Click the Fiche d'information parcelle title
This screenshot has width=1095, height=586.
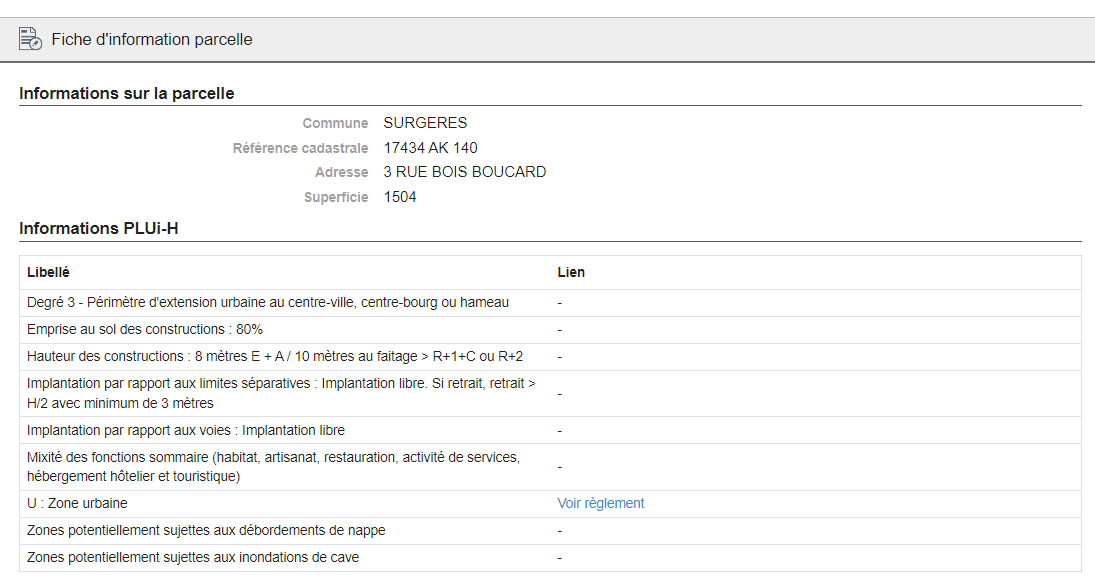click(152, 40)
